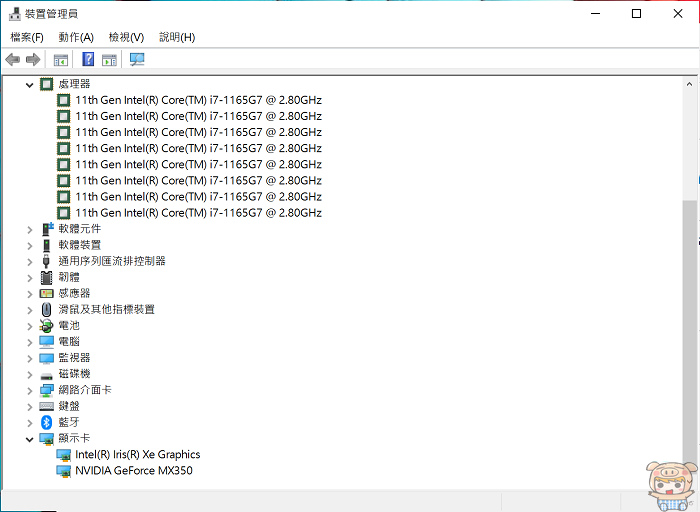The height and width of the screenshot is (512, 700).
Task: Collapse the 顯示卡 display adapters node
Action: (29, 439)
